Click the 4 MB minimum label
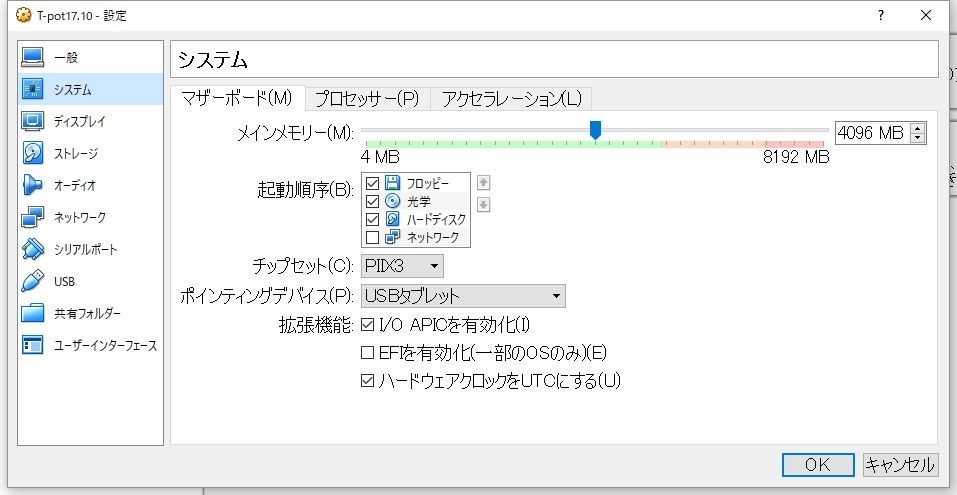This screenshot has height=495, width=957. pyautogui.click(x=380, y=157)
